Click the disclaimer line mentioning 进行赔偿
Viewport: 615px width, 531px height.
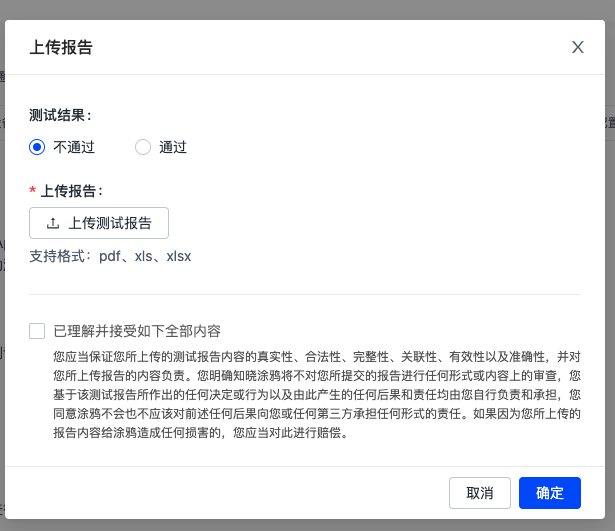point(200,433)
